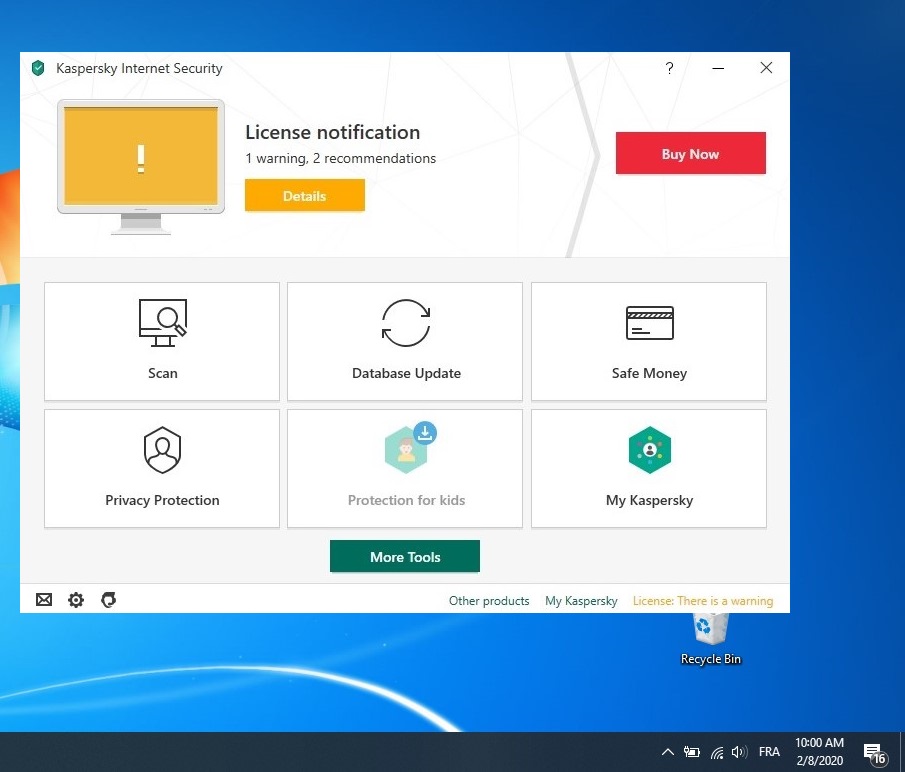This screenshot has height=772, width=905.
Task: Open the Scan tile
Action: coord(162,341)
